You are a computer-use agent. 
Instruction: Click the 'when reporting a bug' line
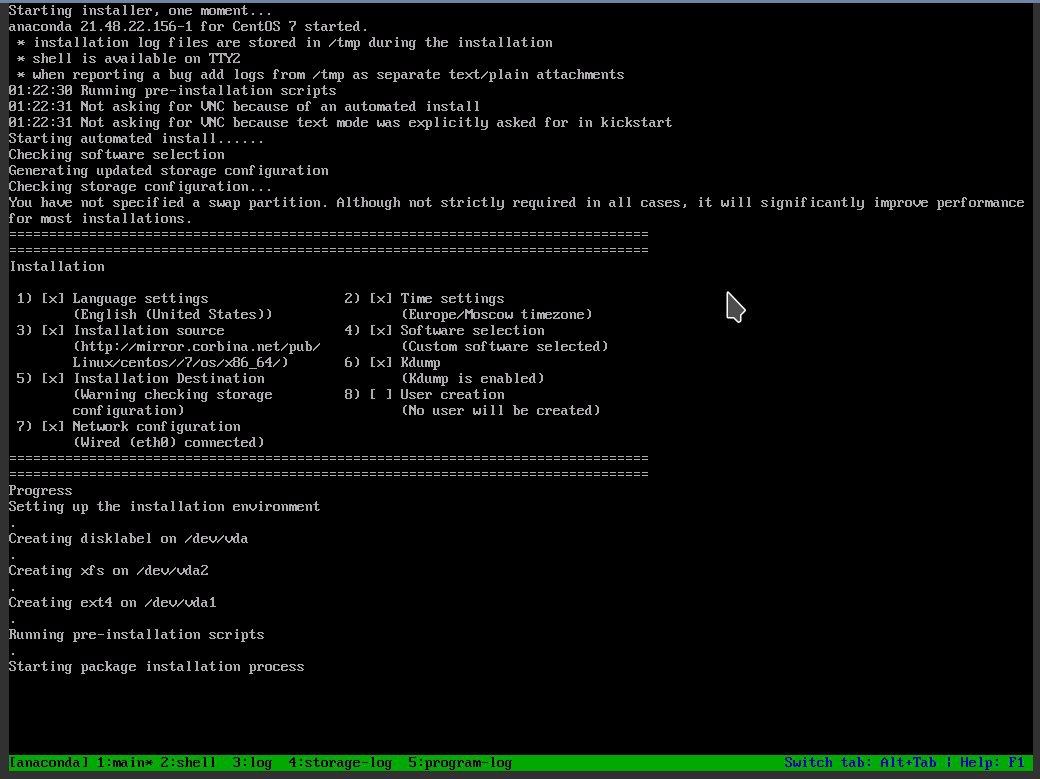[320, 74]
